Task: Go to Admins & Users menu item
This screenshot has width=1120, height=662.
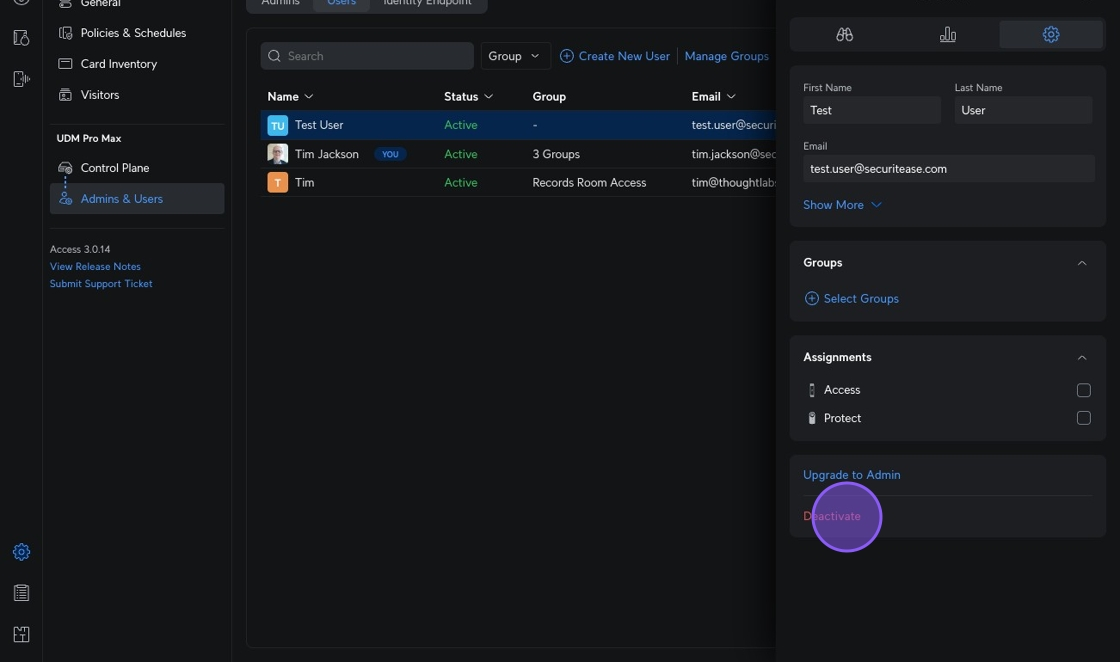Action: pyautogui.click(x=121, y=199)
